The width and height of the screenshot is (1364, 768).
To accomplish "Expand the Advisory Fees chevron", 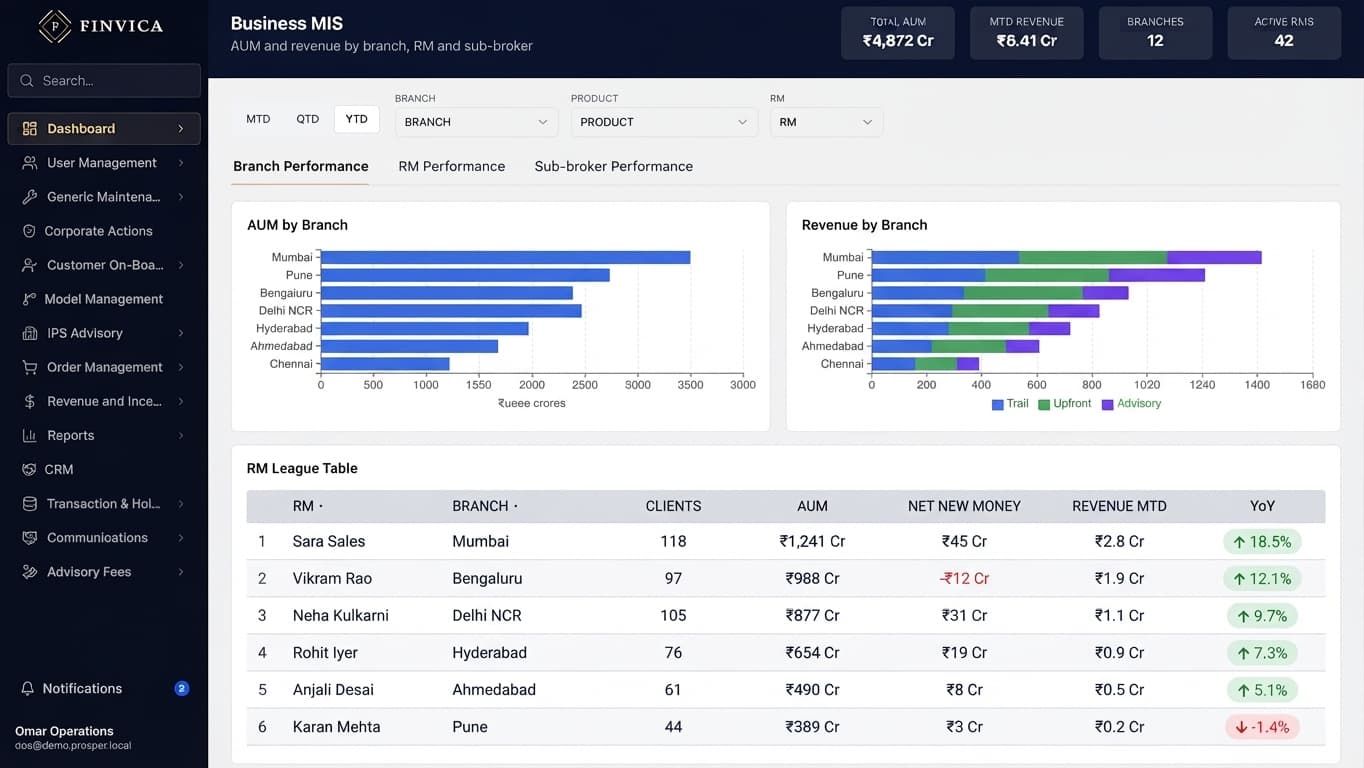I will [181, 572].
